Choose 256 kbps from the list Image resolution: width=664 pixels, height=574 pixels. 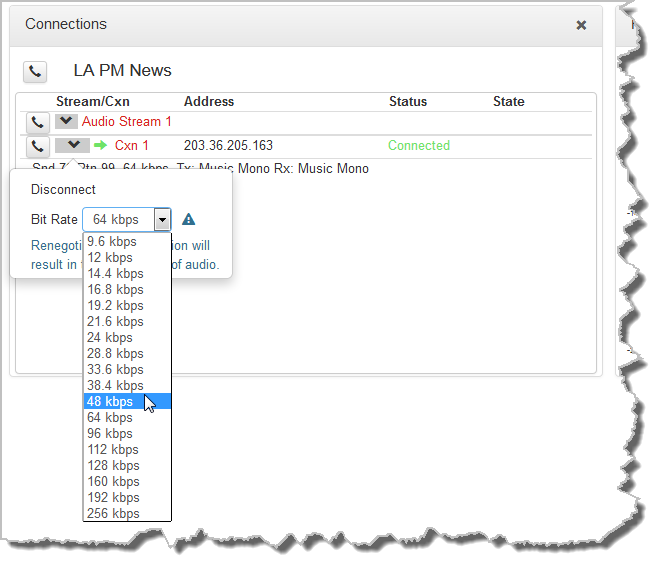127,513
